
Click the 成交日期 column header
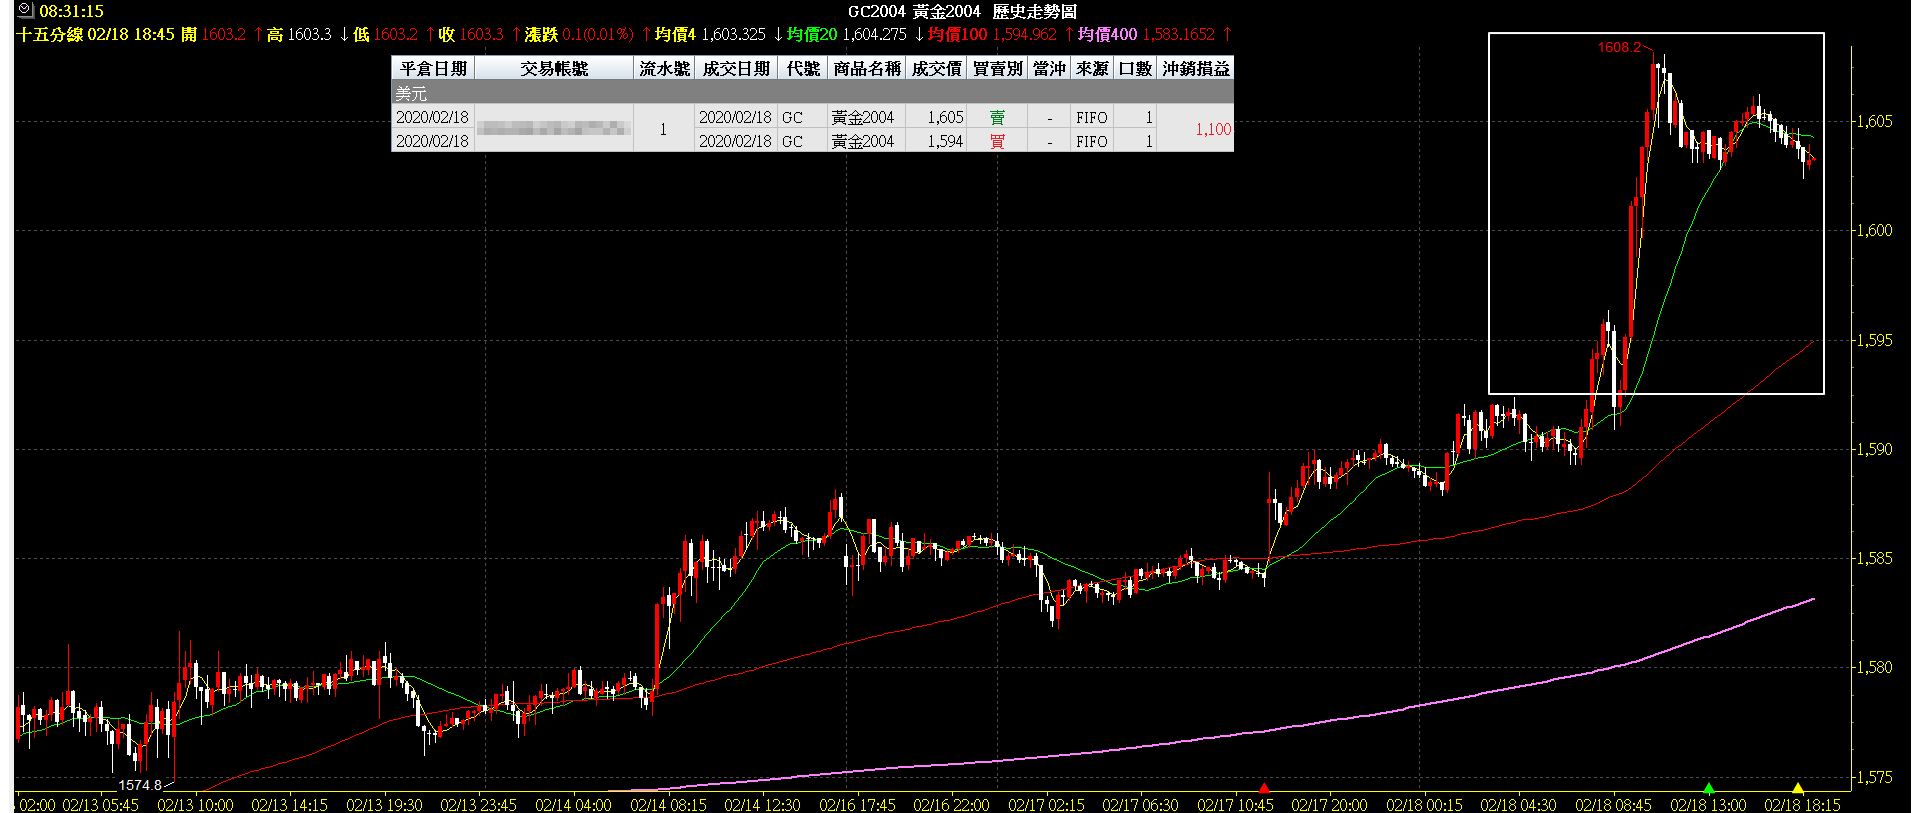[736, 68]
